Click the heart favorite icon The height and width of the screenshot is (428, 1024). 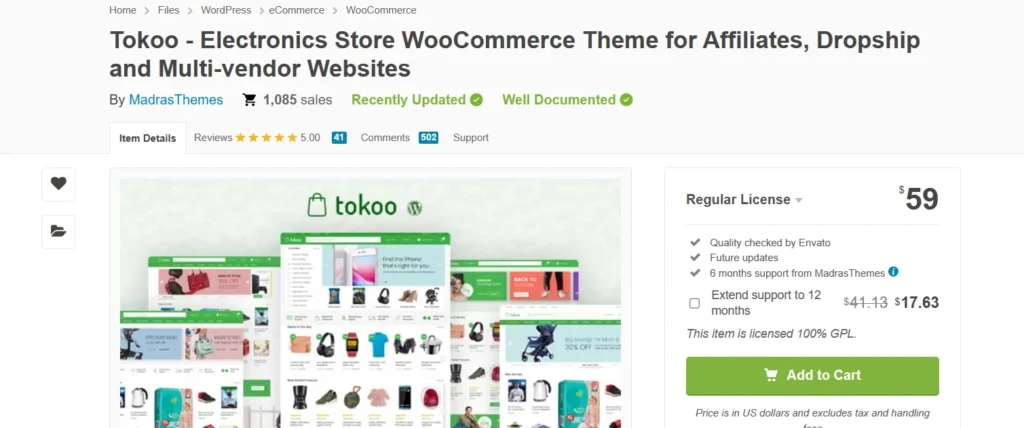(59, 184)
